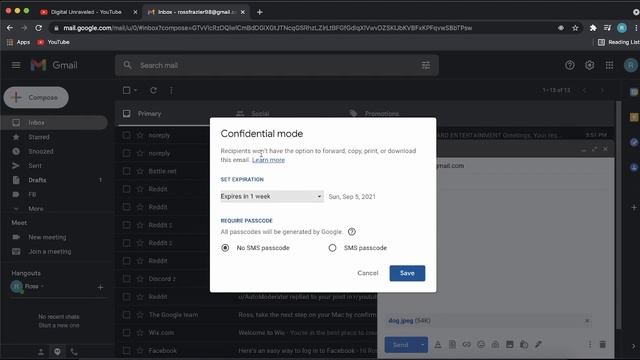640x360 pixels.
Task: Switch to the Promotions tab
Action: coord(382,113)
